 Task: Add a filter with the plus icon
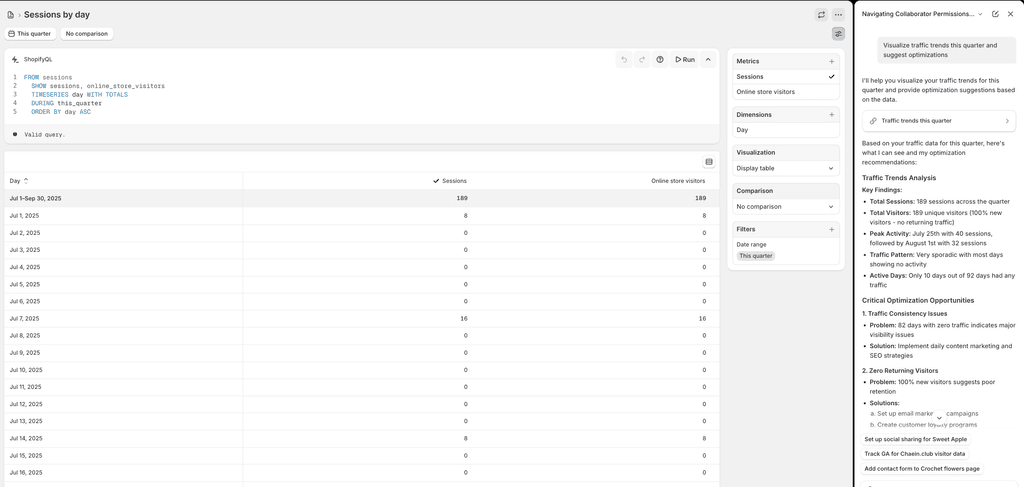point(831,230)
